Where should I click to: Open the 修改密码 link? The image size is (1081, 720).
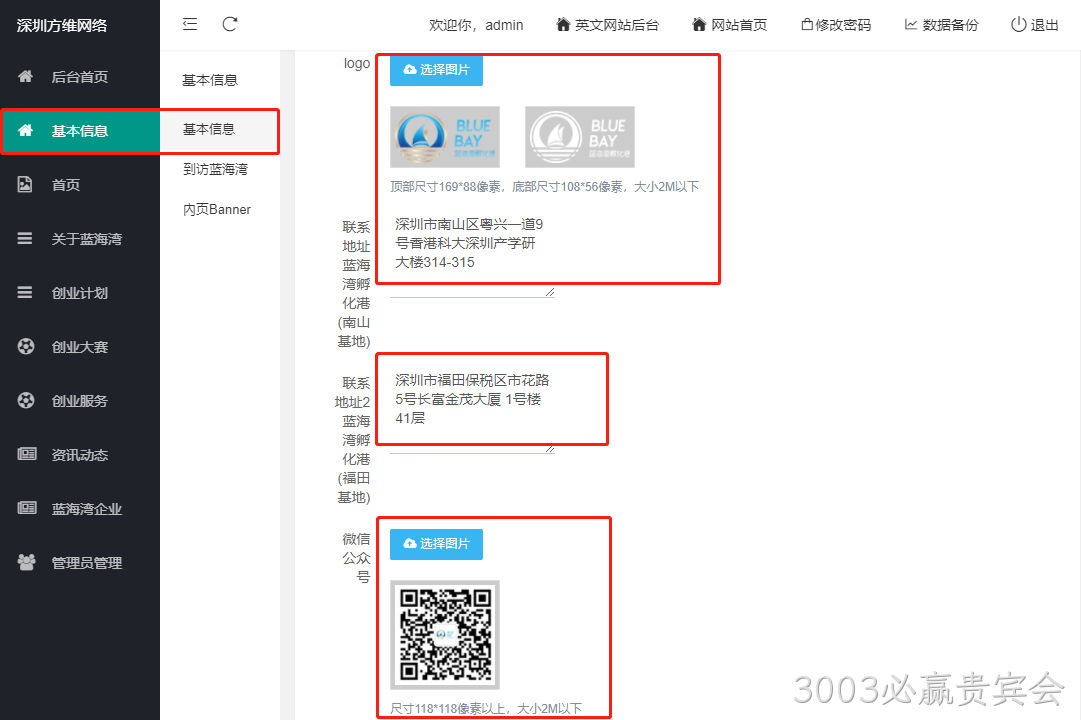coord(836,25)
